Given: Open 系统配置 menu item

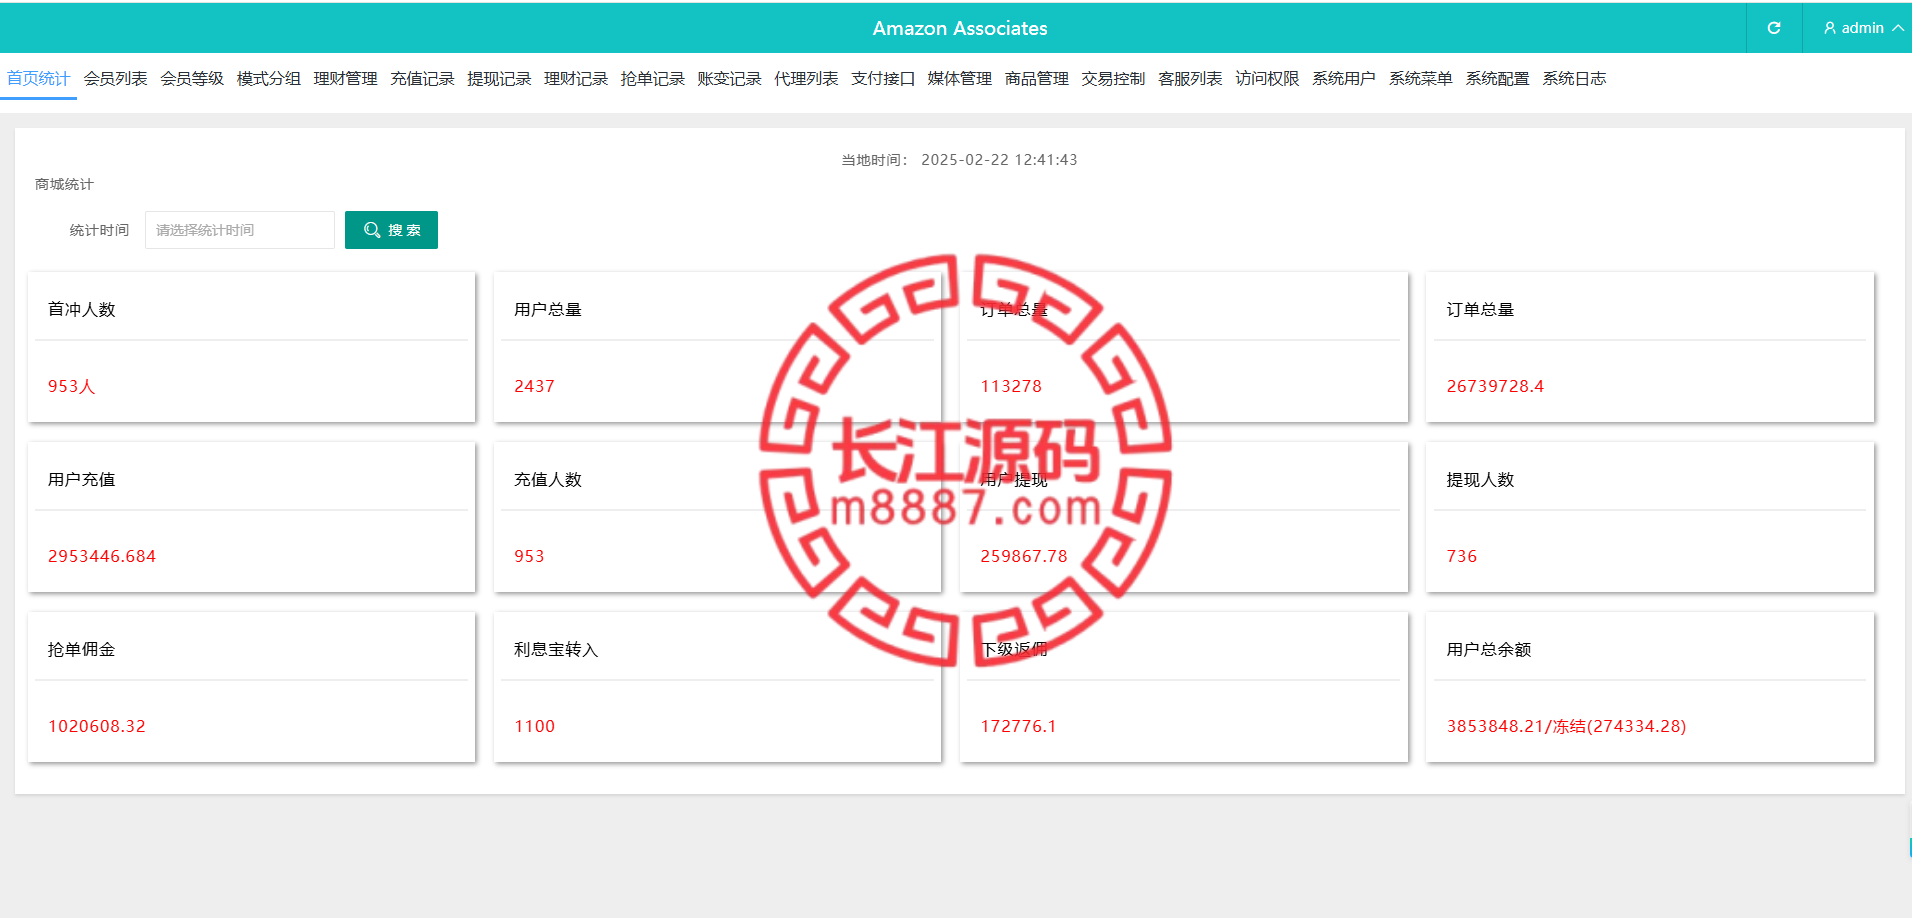Looking at the screenshot, I should pos(1497,78).
